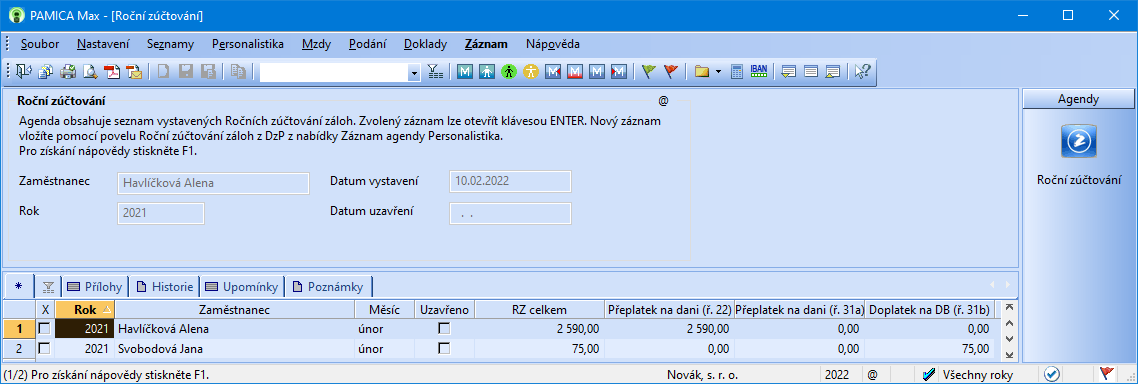
Task: Click the exit door icon in toolbar
Action: click(24, 71)
